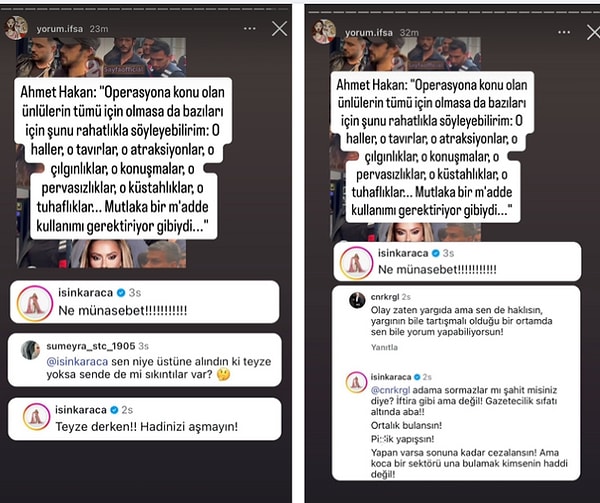Tap yorum.ifsa username on right story
The image size is (600, 503).
coord(368,33)
